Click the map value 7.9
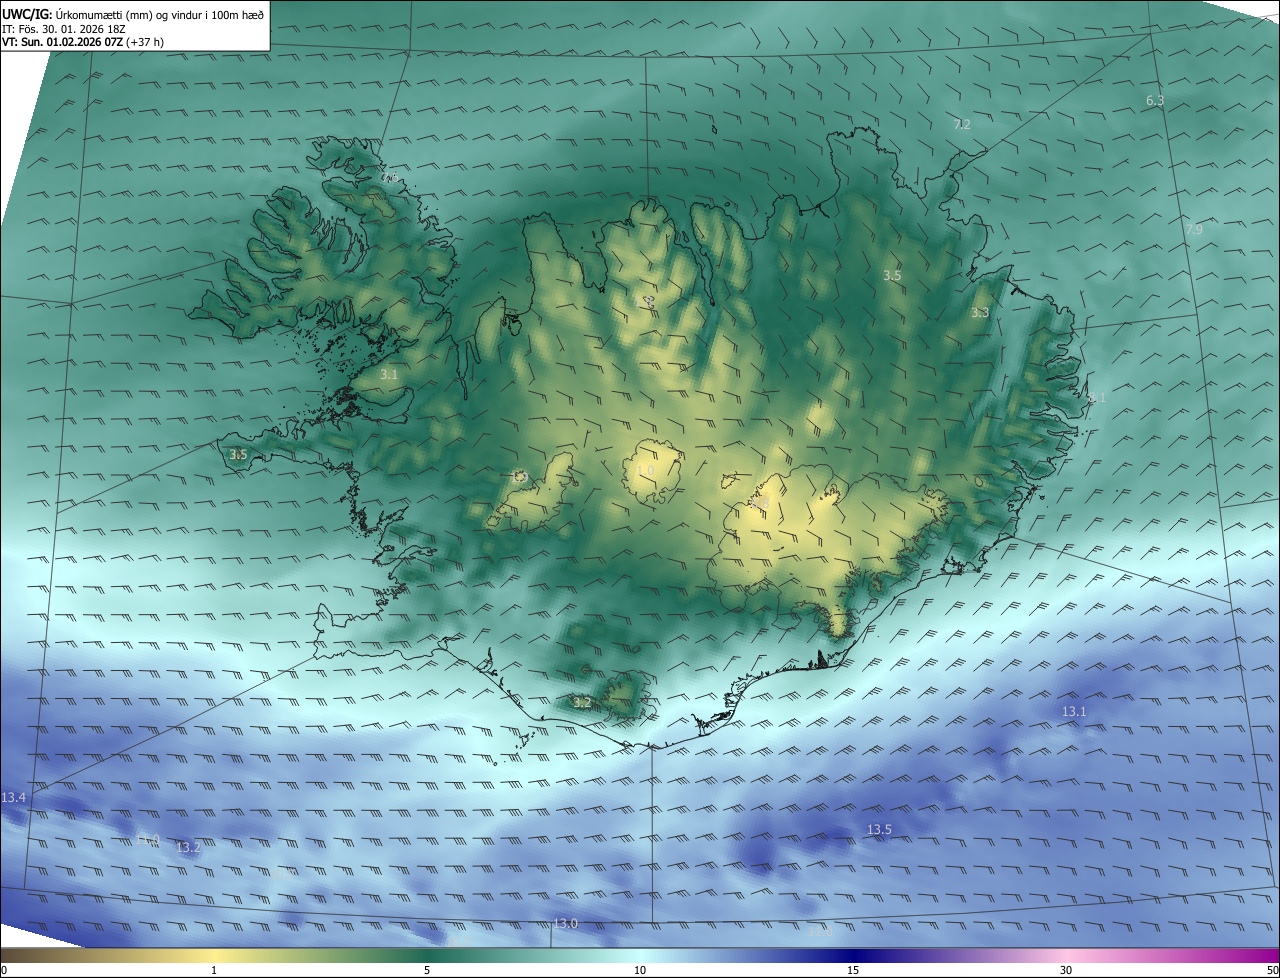 click(1194, 230)
